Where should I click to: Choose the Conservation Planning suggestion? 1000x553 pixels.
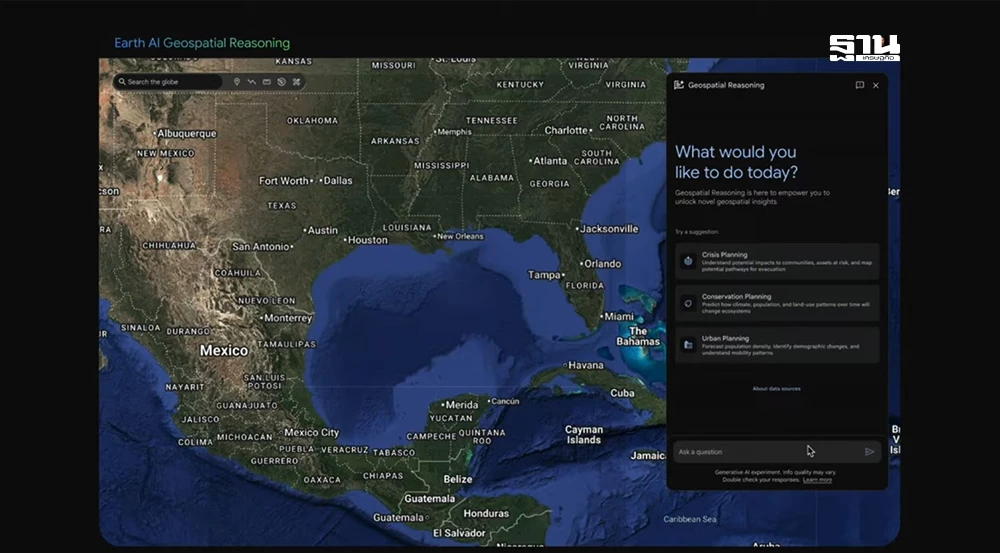[x=777, y=303]
